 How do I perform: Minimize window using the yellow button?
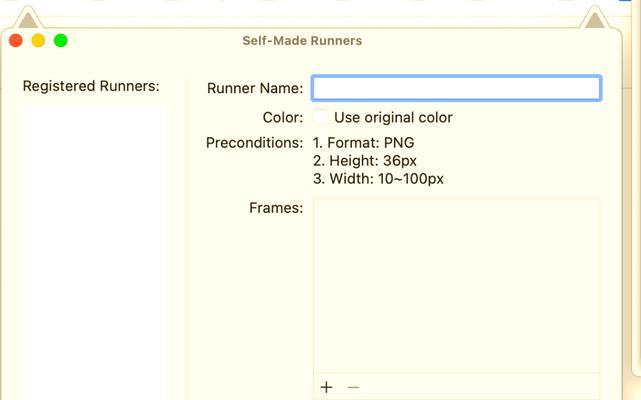38,40
